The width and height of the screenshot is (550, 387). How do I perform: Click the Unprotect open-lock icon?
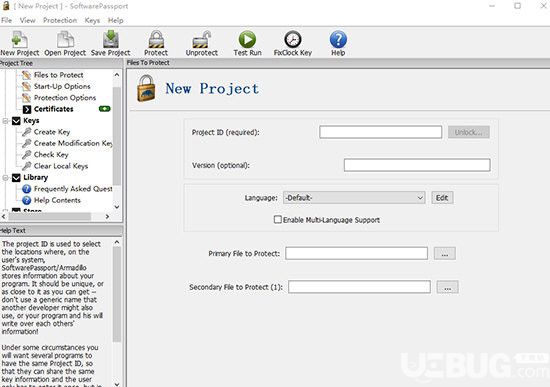202,39
